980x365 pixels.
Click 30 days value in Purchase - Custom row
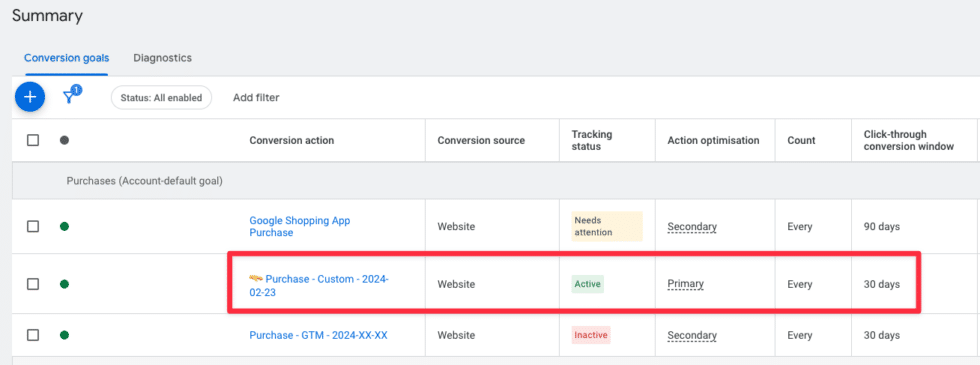coord(882,284)
